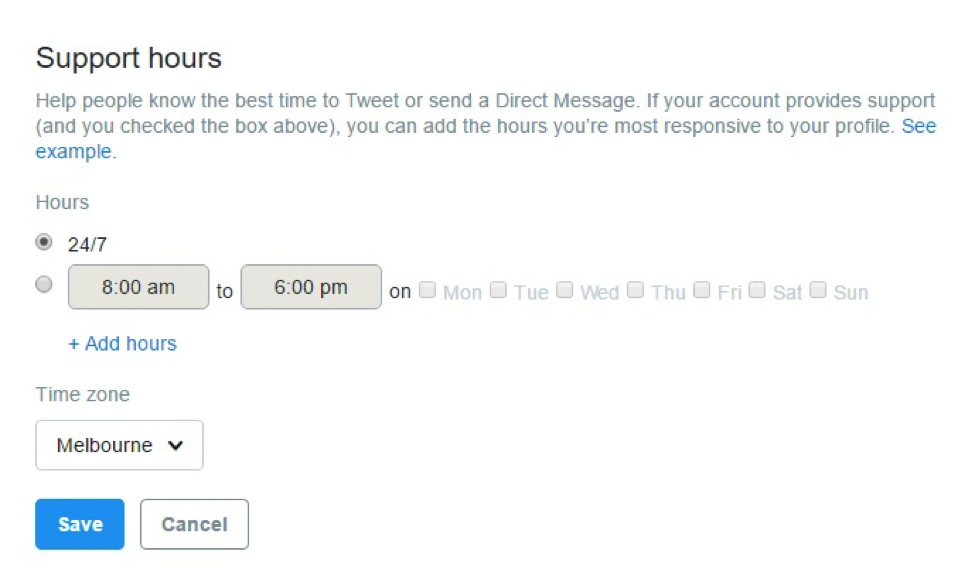Enable the Wed checkbox
The width and height of the screenshot is (975, 571).
[x=565, y=290]
